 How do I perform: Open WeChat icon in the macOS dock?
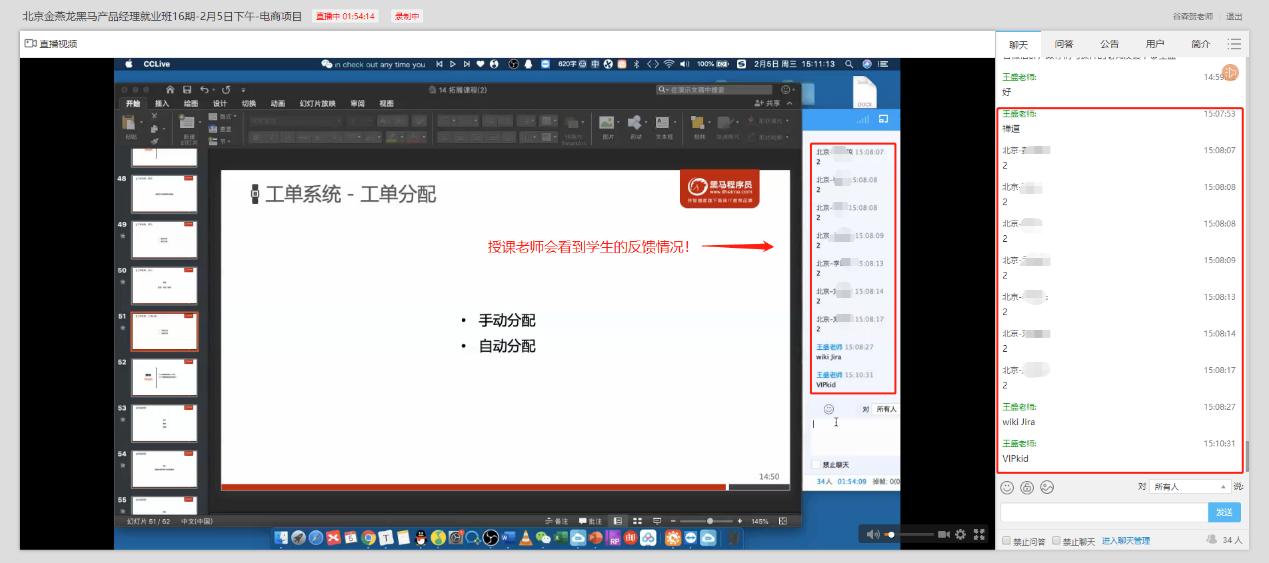(543, 538)
